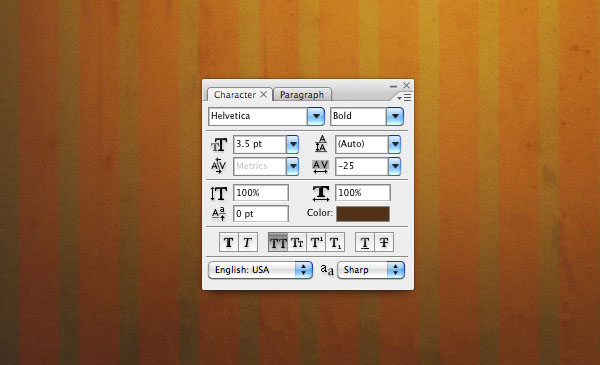This screenshot has width=600, height=365.
Task: Click the horizontal scale 100% field
Action: (x=363, y=192)
